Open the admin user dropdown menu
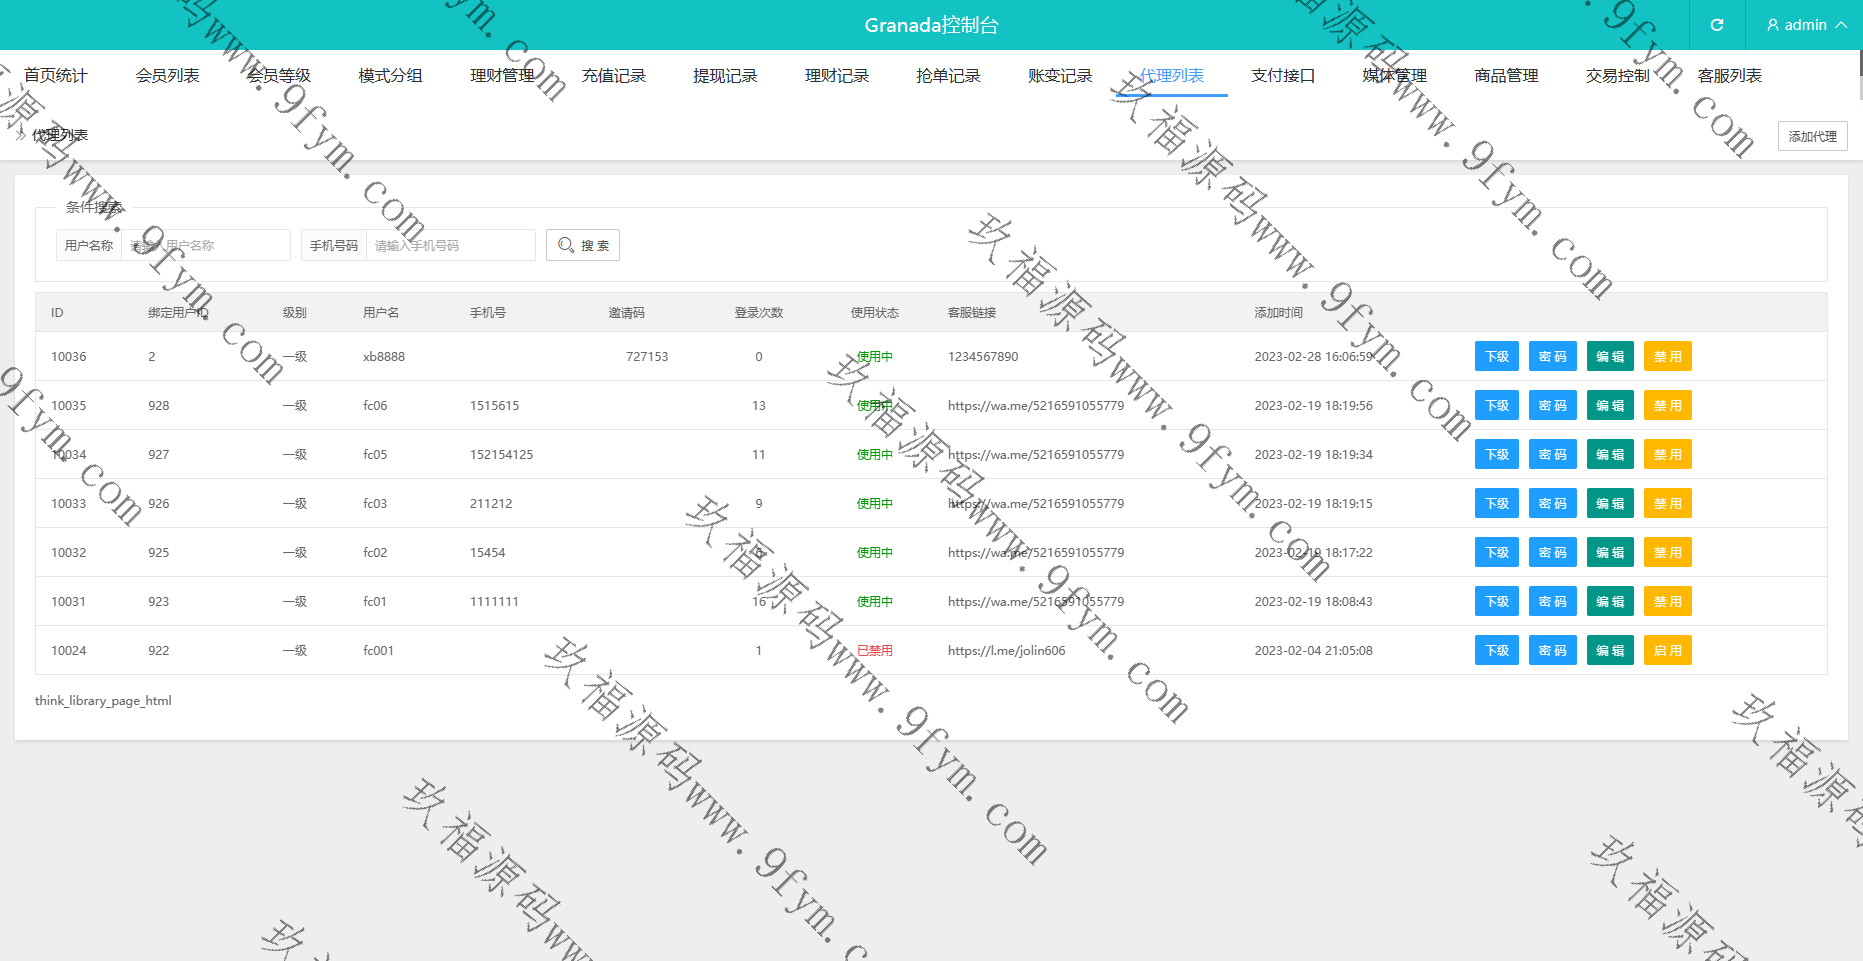Viewport: 1863px width, 961px height. pos(1805,25)
